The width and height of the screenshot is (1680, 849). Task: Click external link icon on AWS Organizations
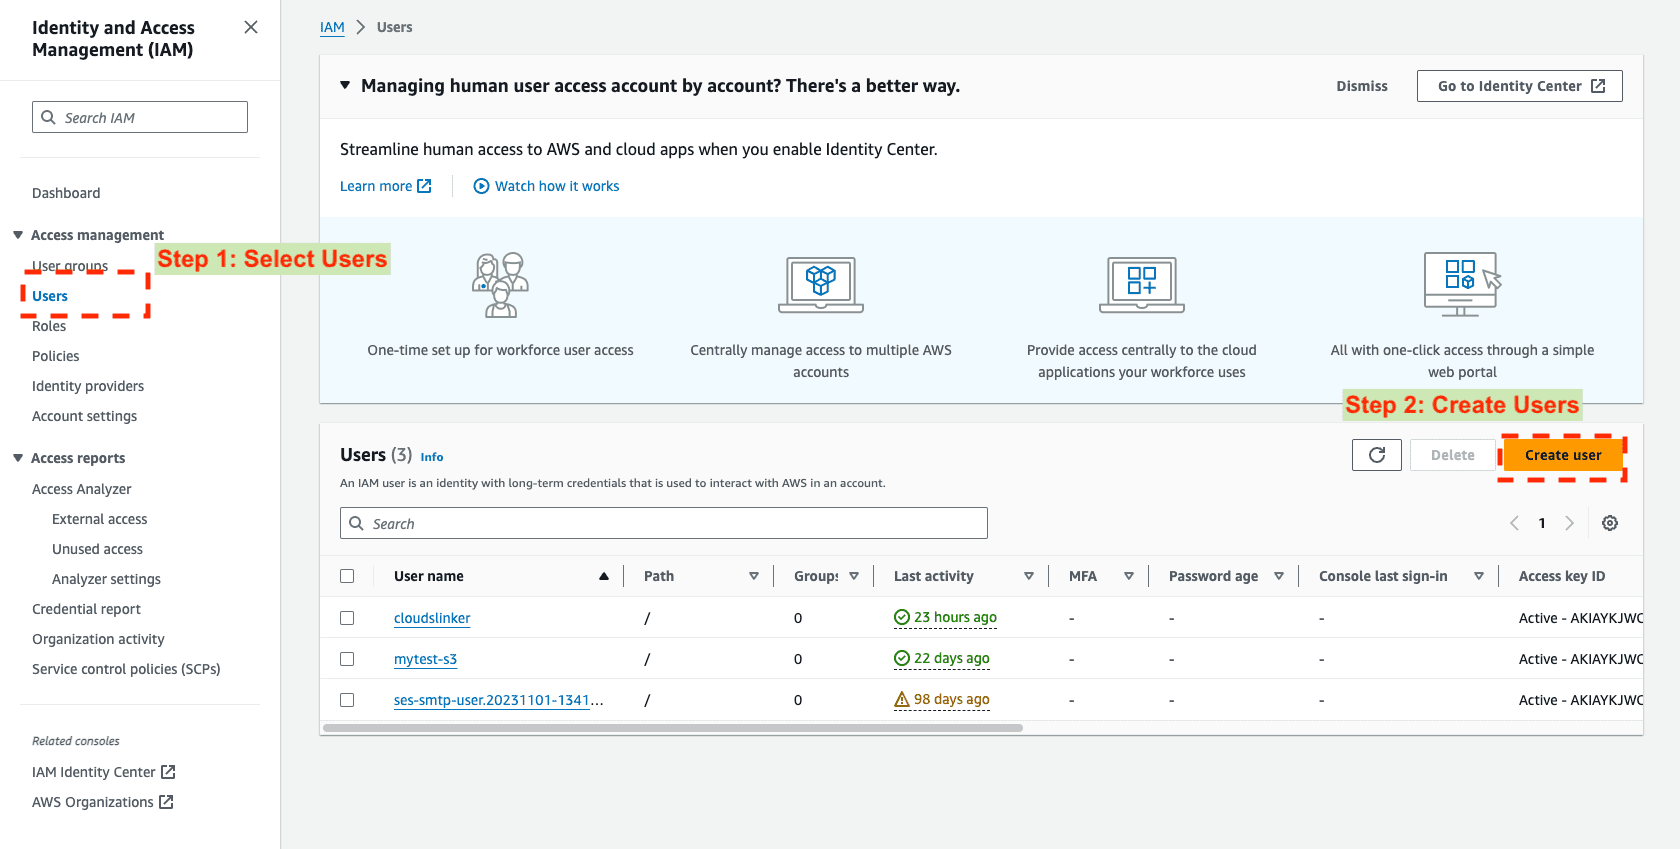coord(166,802)
